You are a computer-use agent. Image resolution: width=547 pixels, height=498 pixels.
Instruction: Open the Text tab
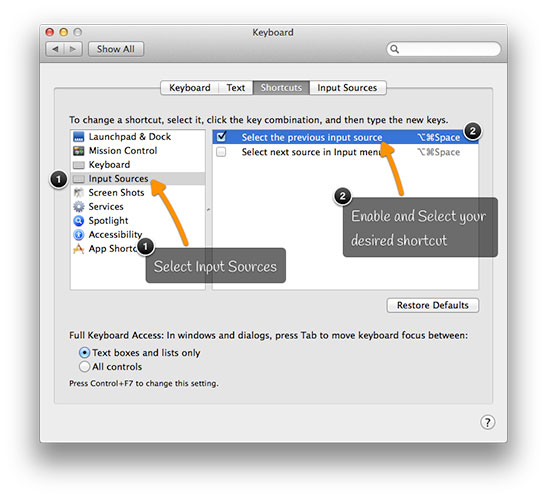(x=236, y=88)
